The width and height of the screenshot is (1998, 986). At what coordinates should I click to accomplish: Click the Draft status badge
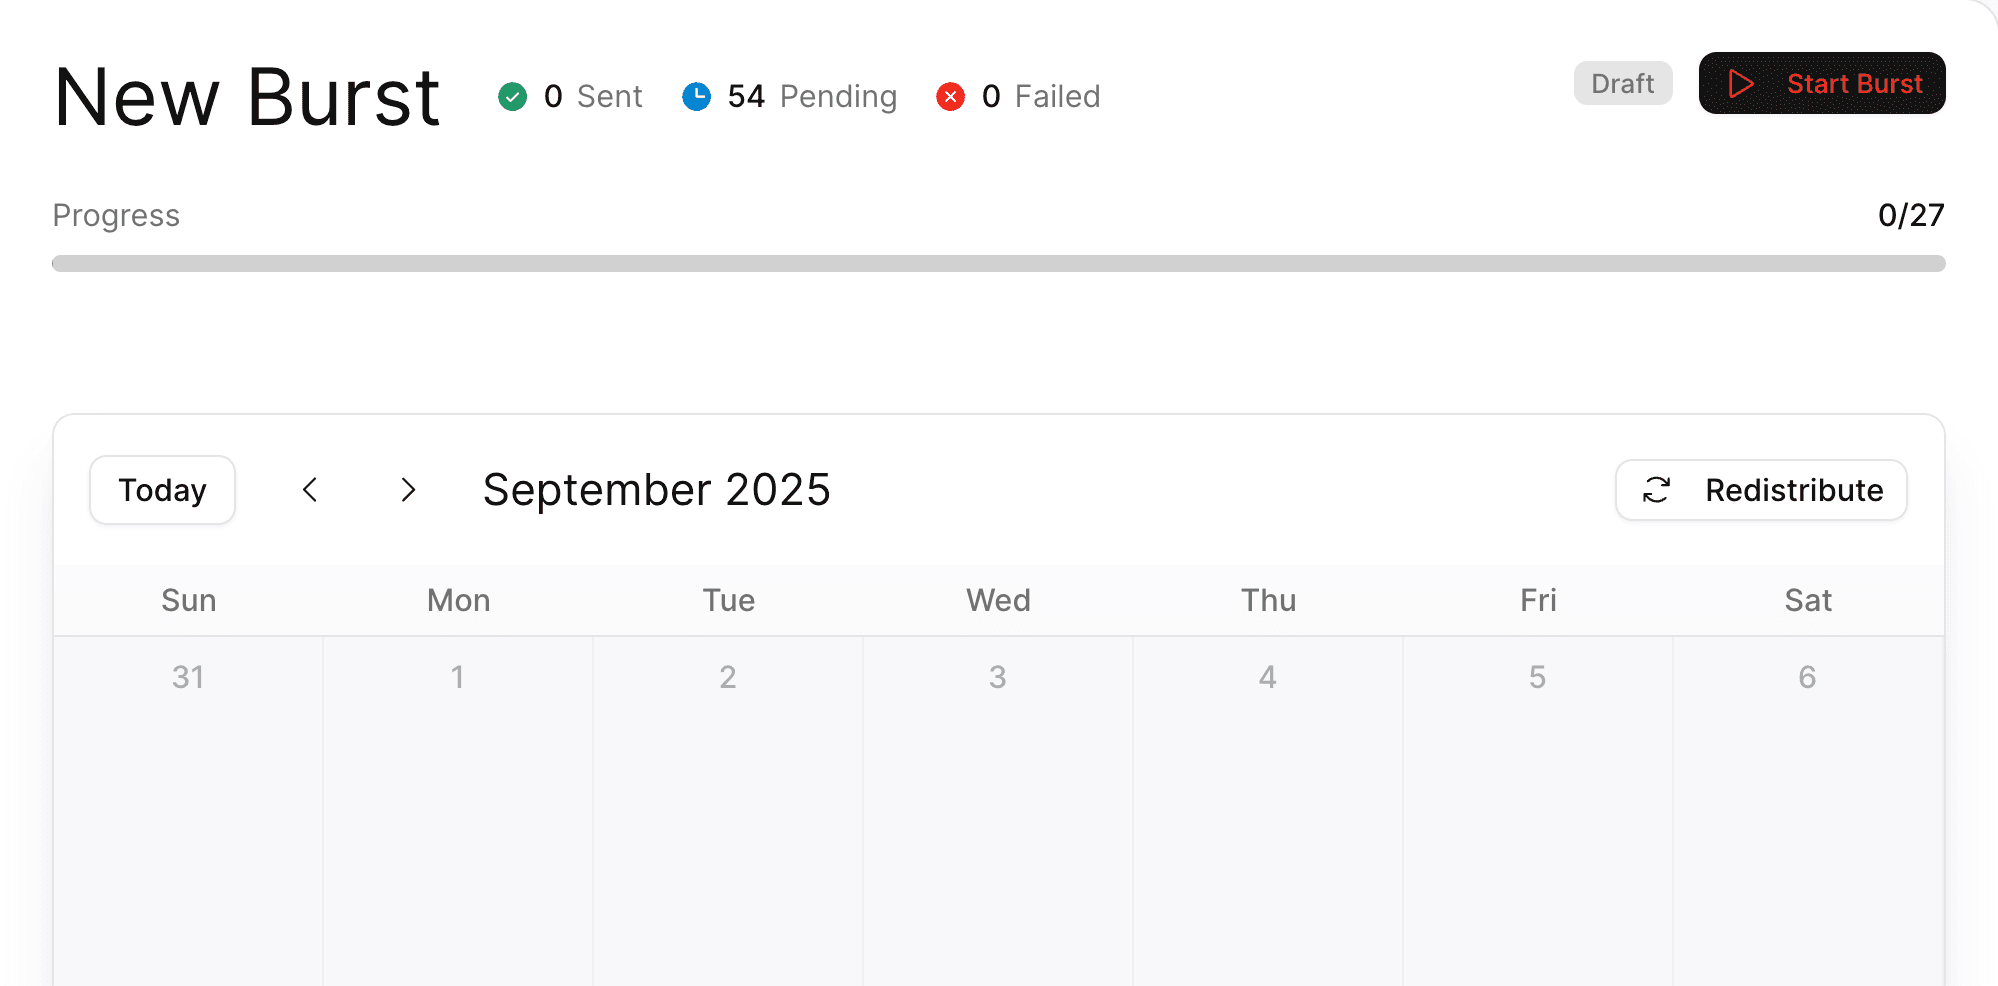[x=1623, y=83]
